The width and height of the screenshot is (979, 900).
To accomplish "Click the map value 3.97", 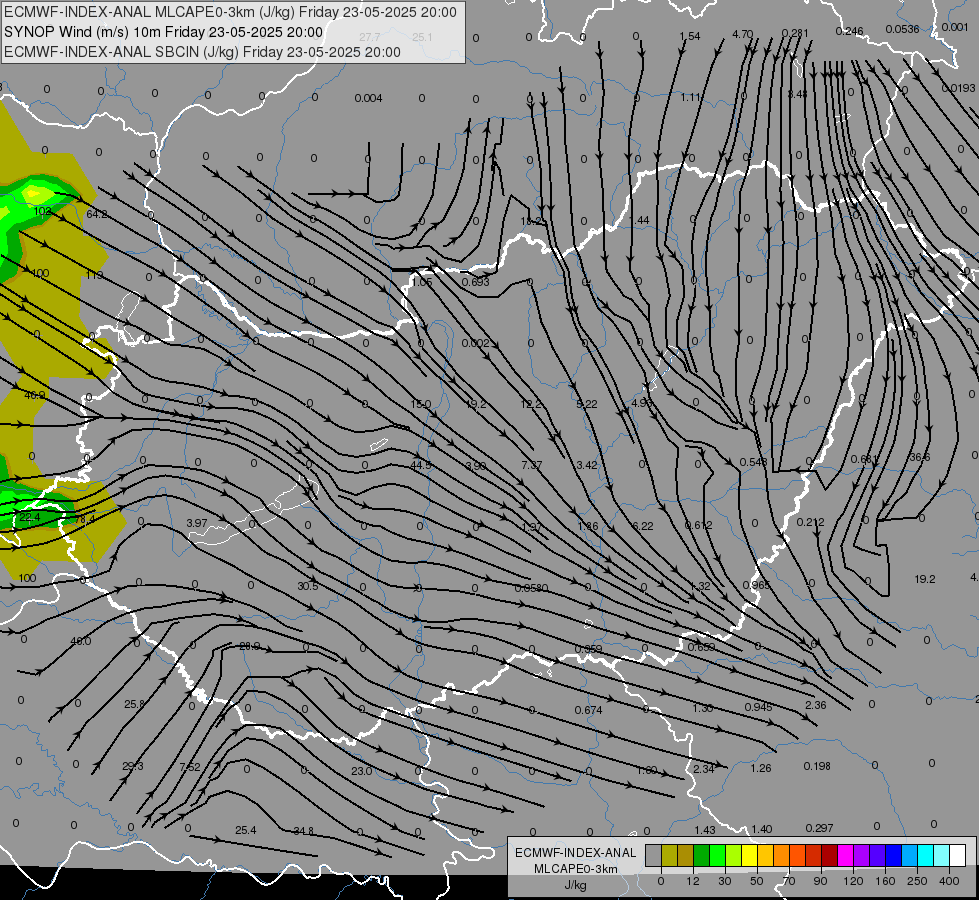I will point(197,523).
